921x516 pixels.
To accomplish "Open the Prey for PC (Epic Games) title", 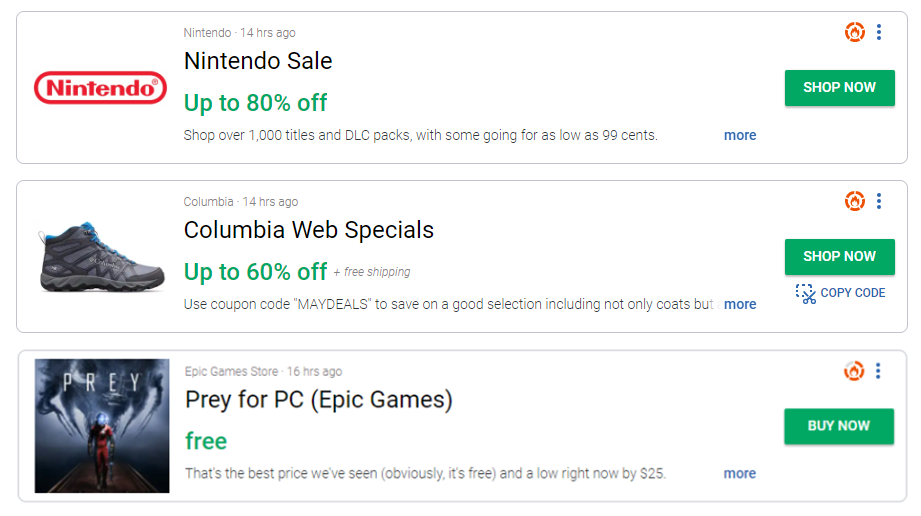I will click(x=319, y=400).
